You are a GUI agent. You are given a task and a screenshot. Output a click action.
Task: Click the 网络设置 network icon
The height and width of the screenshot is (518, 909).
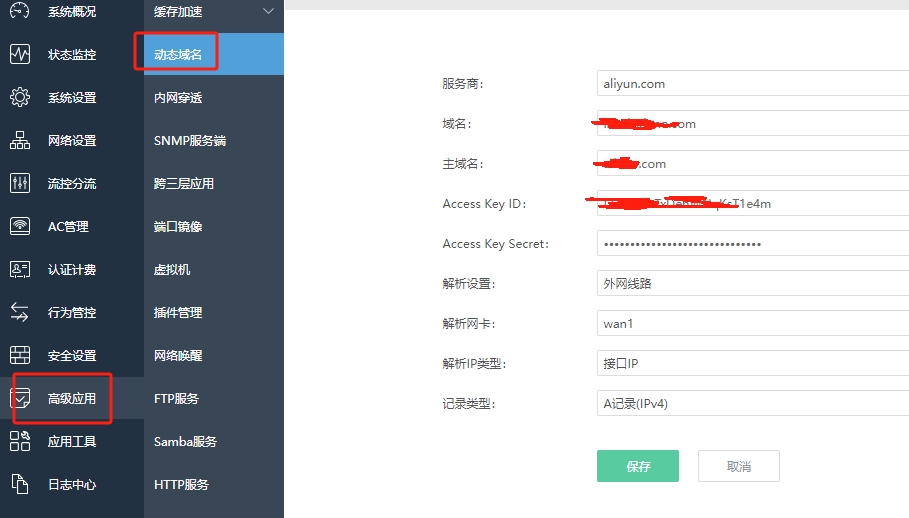point(20,140)
